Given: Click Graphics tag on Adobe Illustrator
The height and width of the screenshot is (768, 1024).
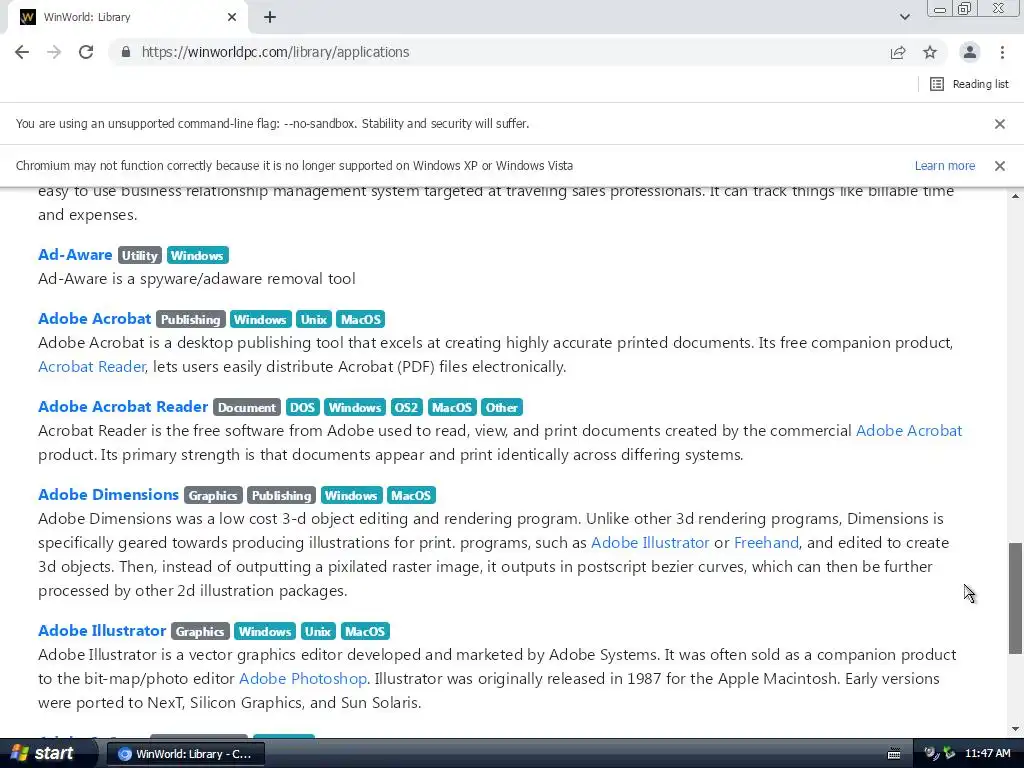Looking at the screenshot, I should tap(200, 632).
